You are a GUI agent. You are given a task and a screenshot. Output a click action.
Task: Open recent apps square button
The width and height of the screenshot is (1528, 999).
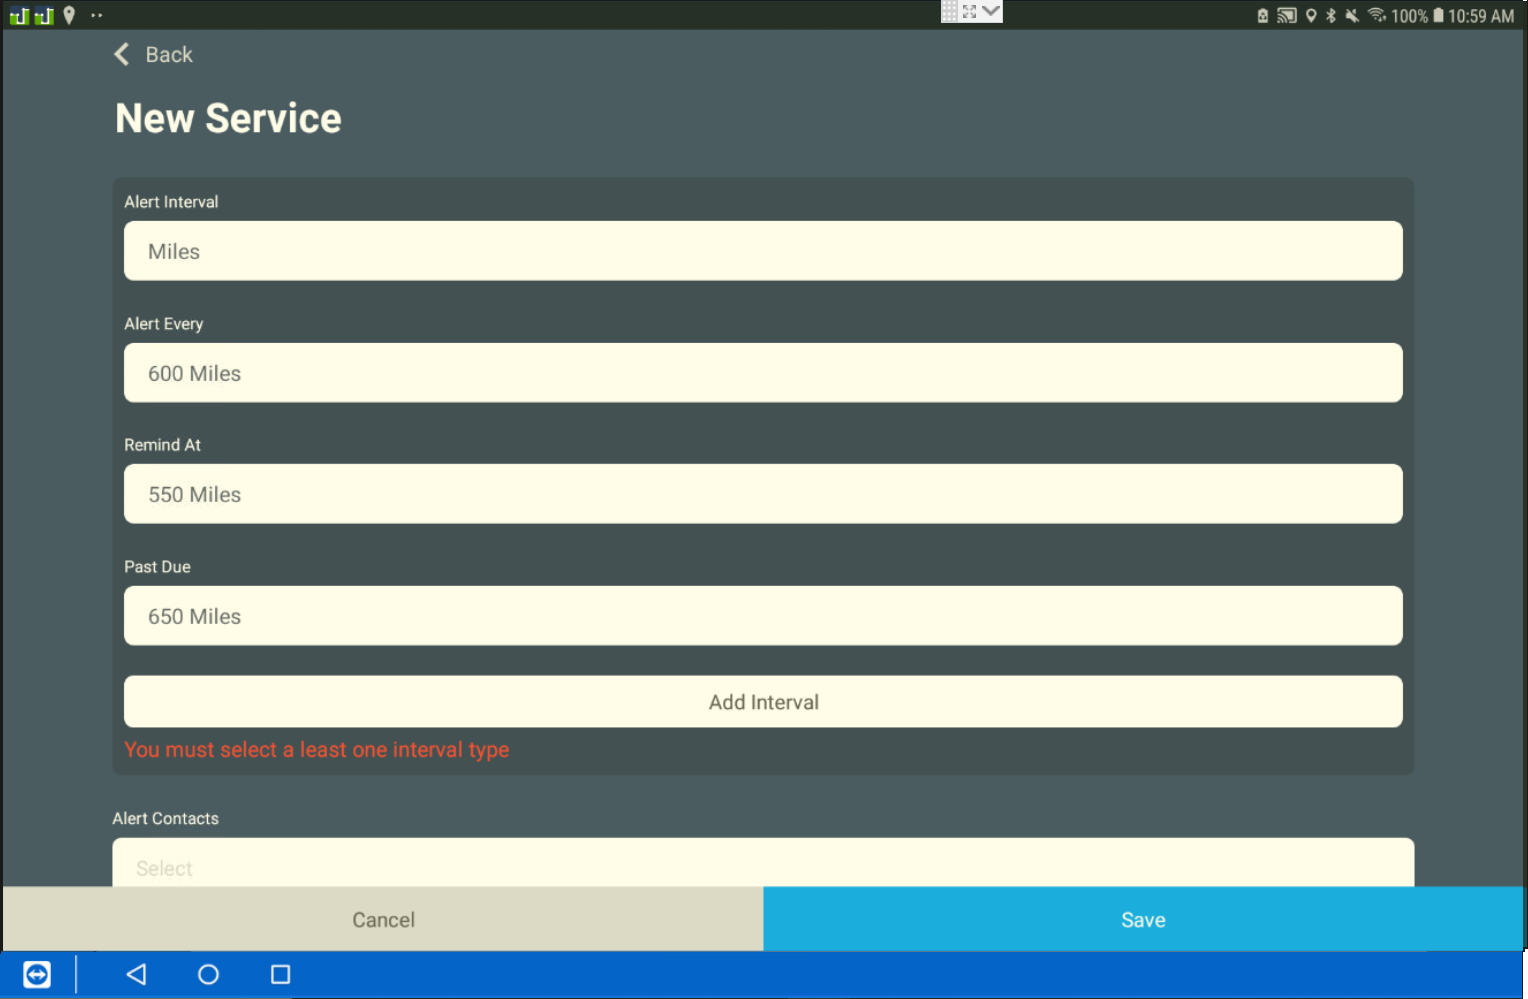click(280, 974)
